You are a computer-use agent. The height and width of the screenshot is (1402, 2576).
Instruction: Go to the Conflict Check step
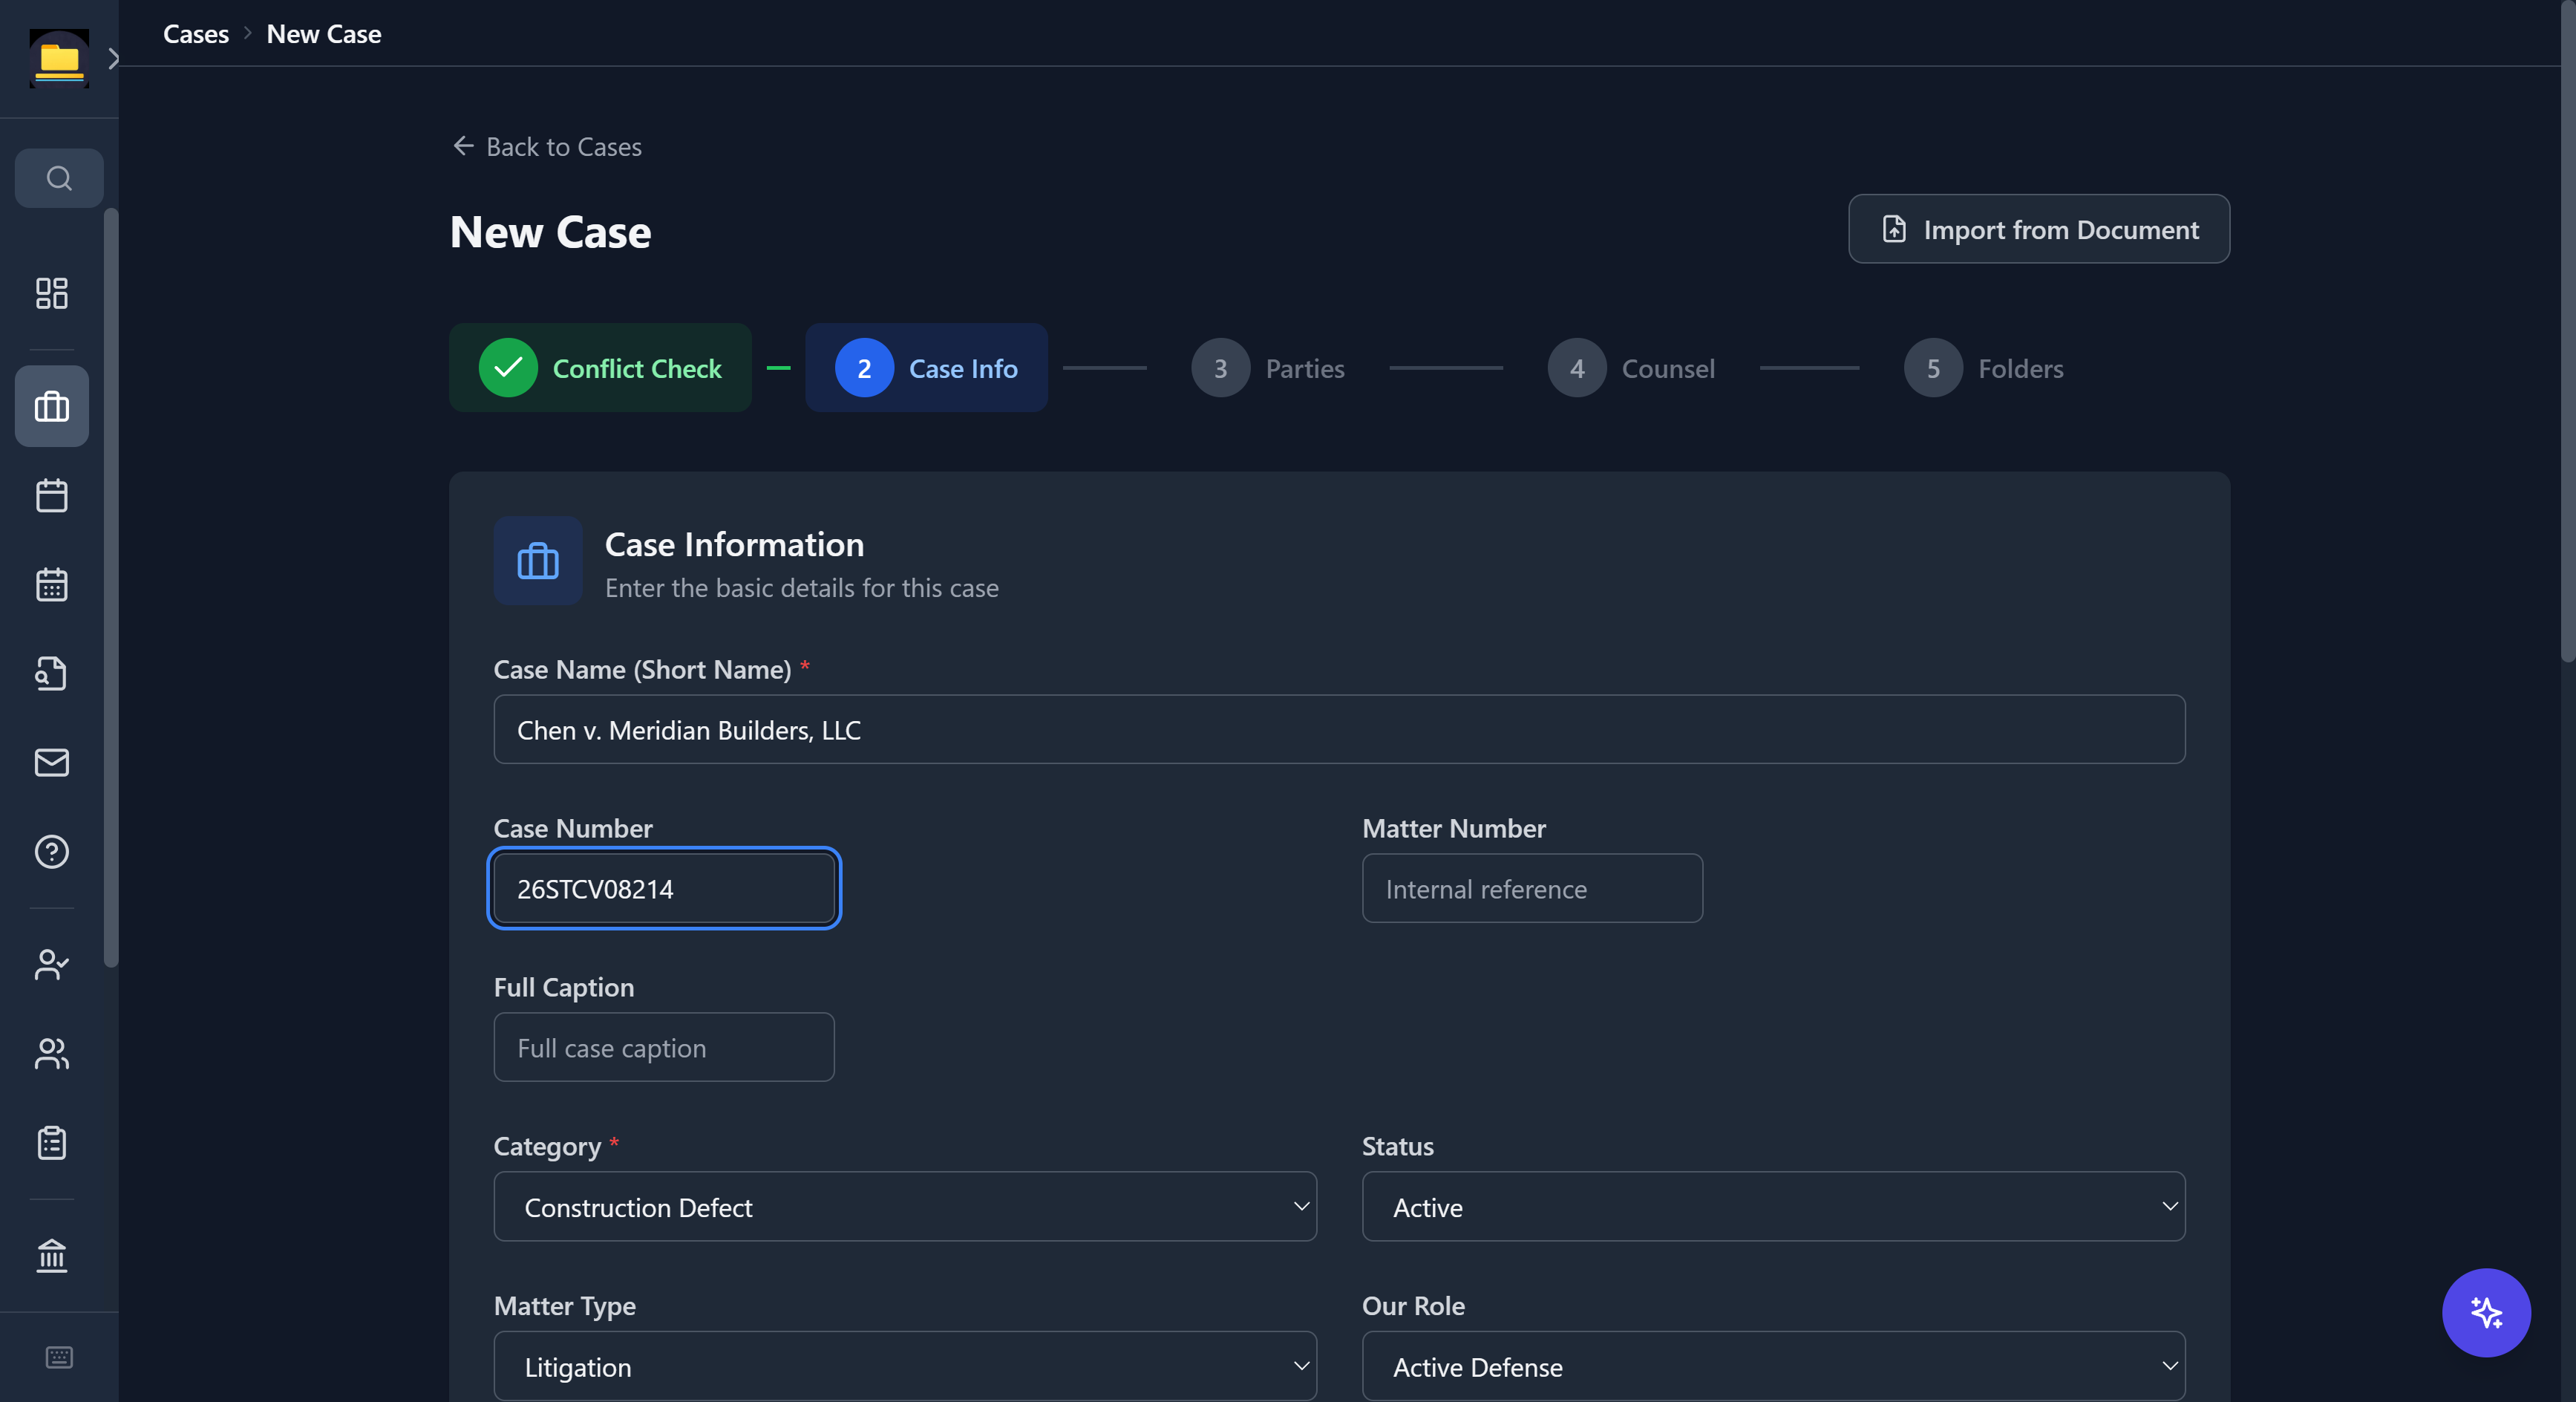(600, 368)
